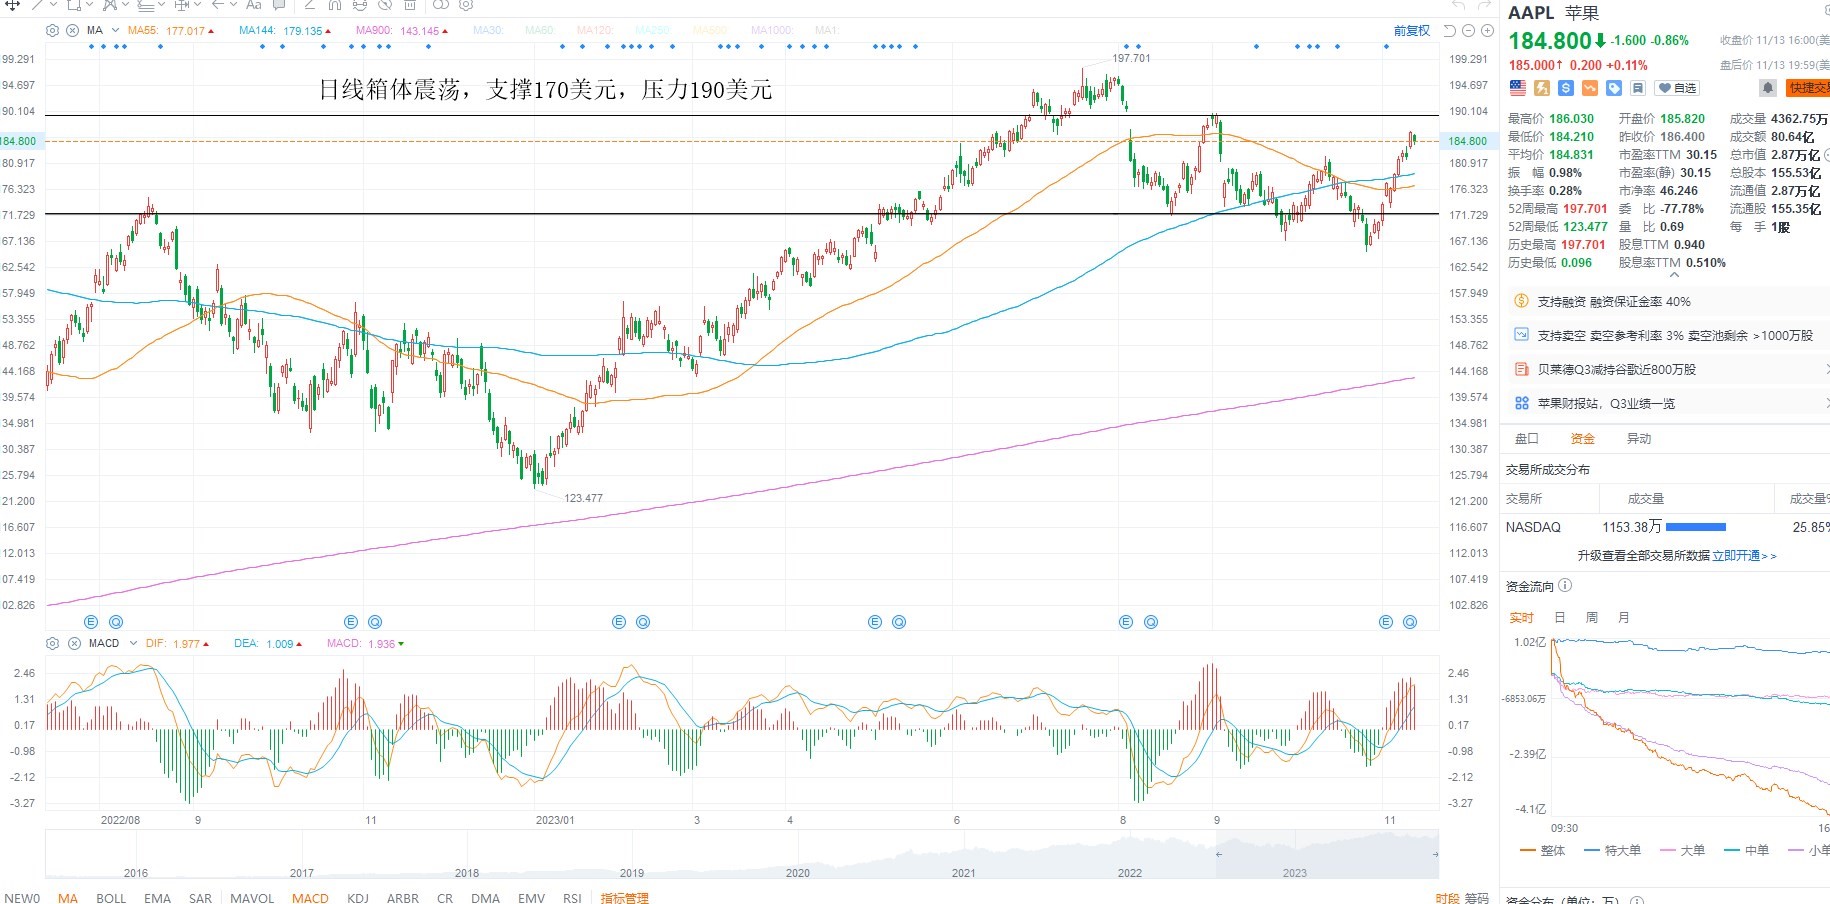Collapse the quote details with the up chevron
The image size is (1830, 904).
1675,274
